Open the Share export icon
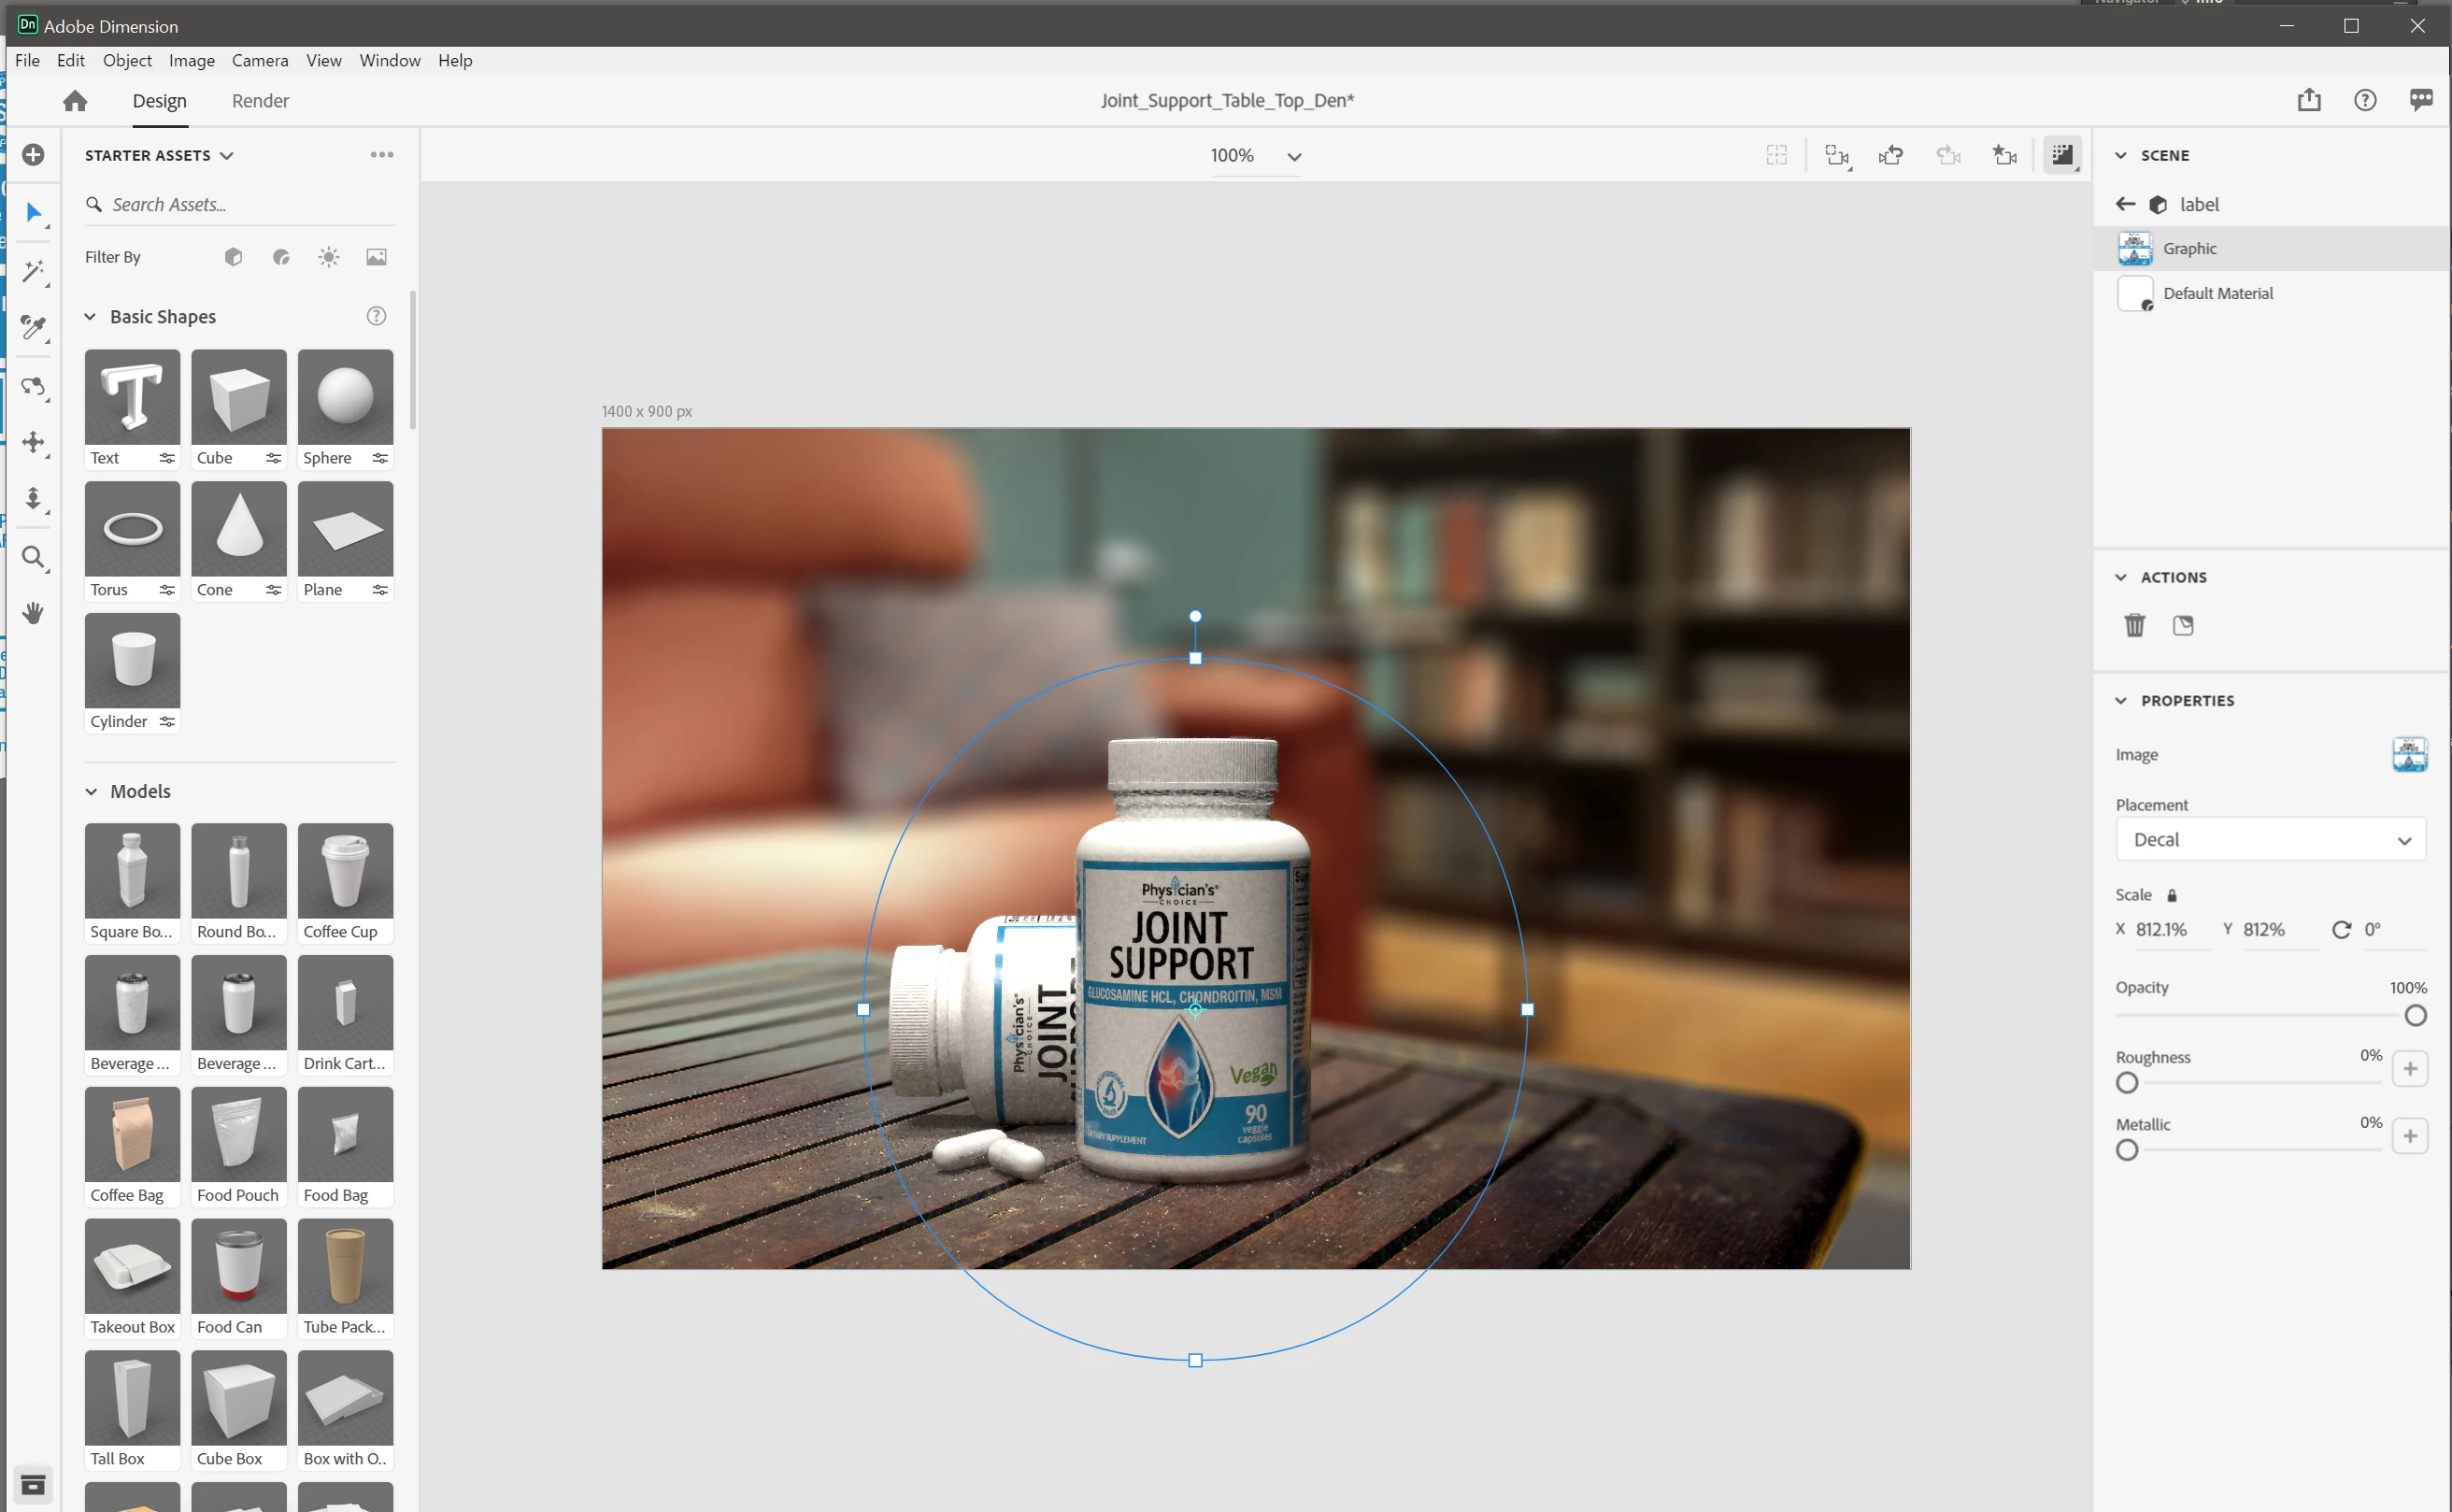This screenshot has height=1512, width=2452. [2308, 100]
